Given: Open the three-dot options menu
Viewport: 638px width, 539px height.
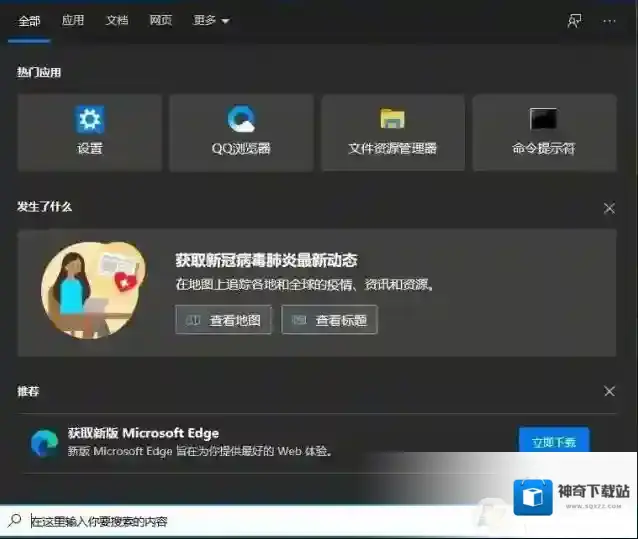Looking at the screenshot, I should tap(609, 21).
